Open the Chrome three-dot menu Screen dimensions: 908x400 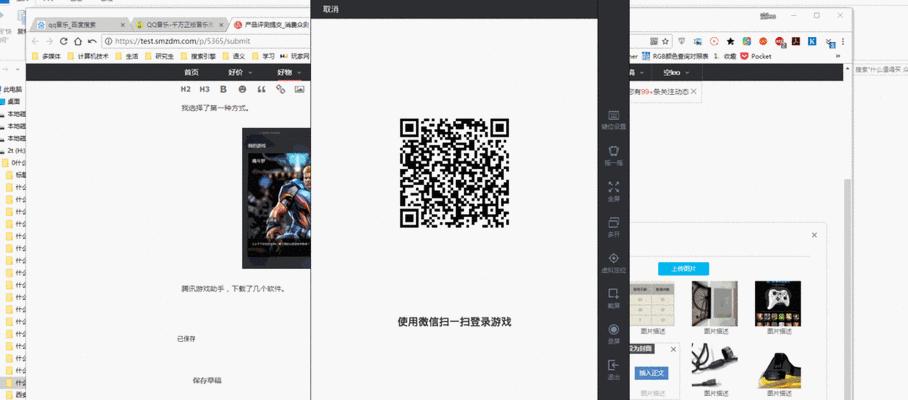[843, 41]
